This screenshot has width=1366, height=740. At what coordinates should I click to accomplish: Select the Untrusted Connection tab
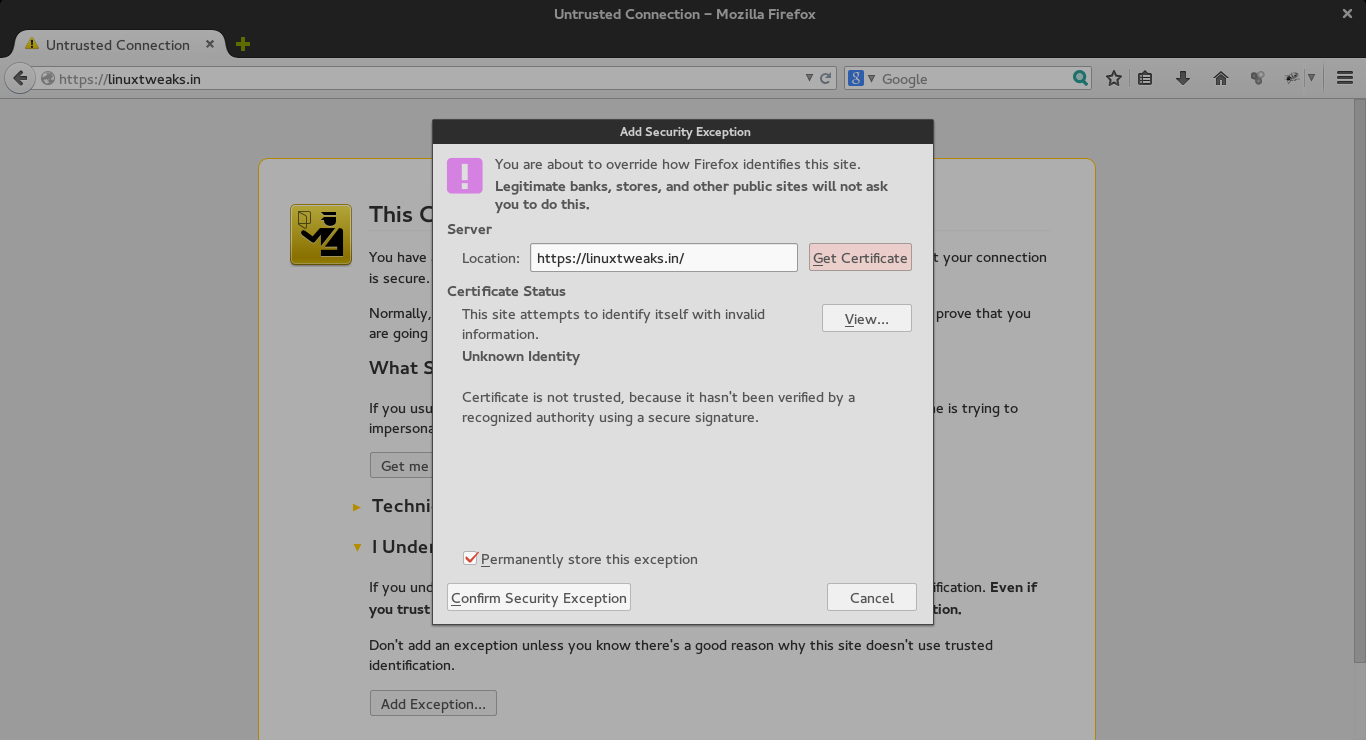[x=118, y=45]
